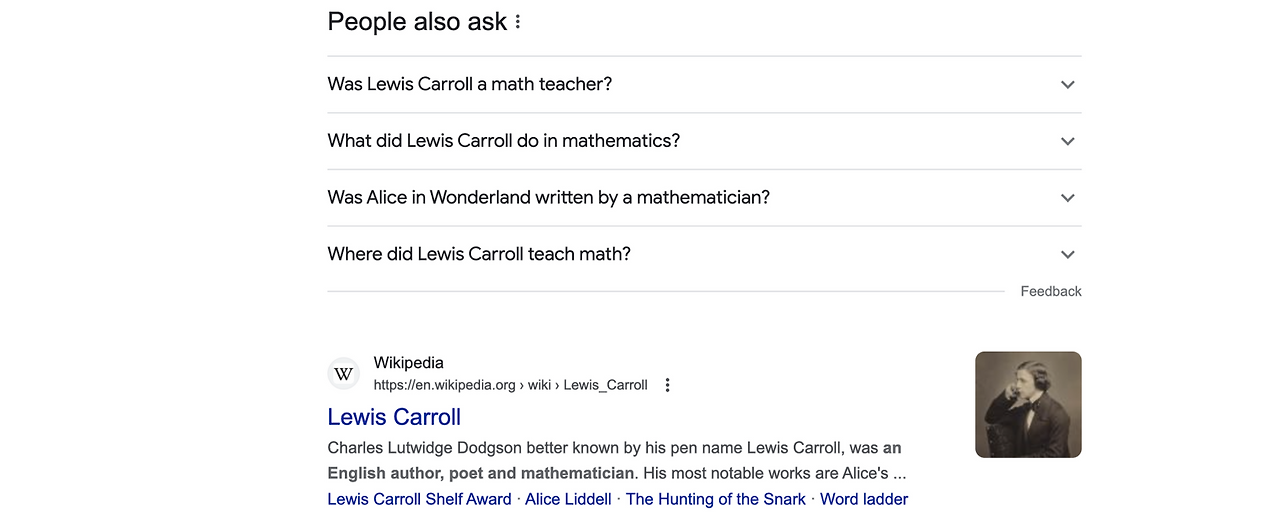Open the Lewis Carroll Wikipedia result title
1280x516 pixels.
pos(394,417)
